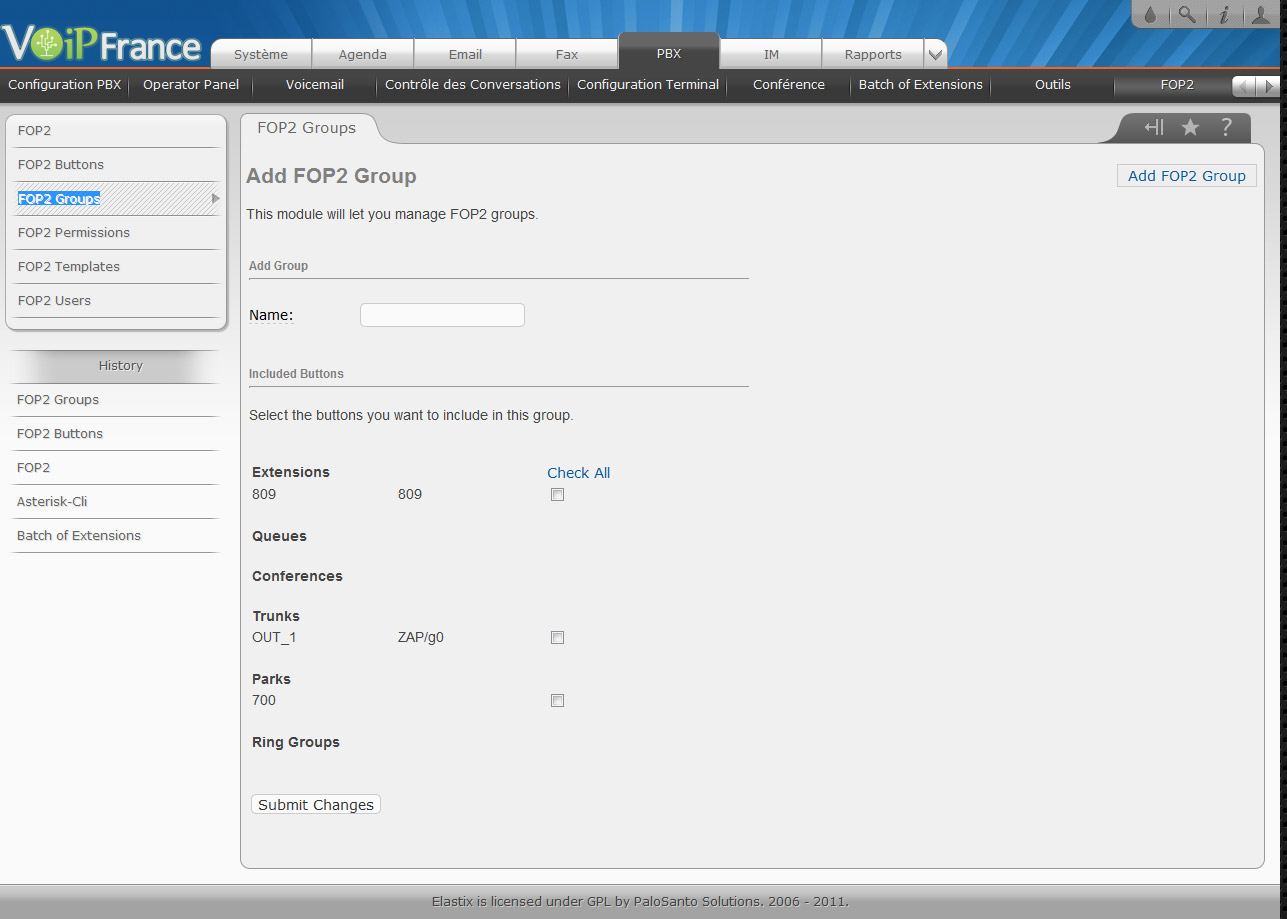Tick the Parks 700 checkbox

point(558,701)
